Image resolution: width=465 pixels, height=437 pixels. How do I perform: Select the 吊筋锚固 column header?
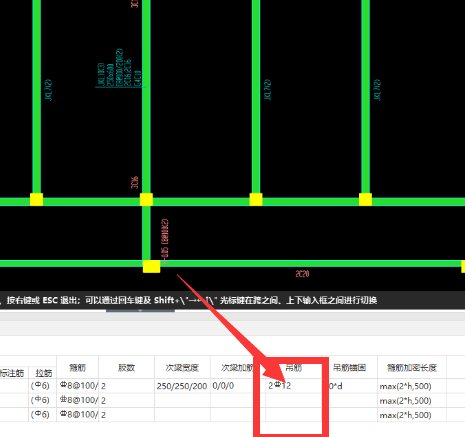pyautogui.click(x=349, y=367)
